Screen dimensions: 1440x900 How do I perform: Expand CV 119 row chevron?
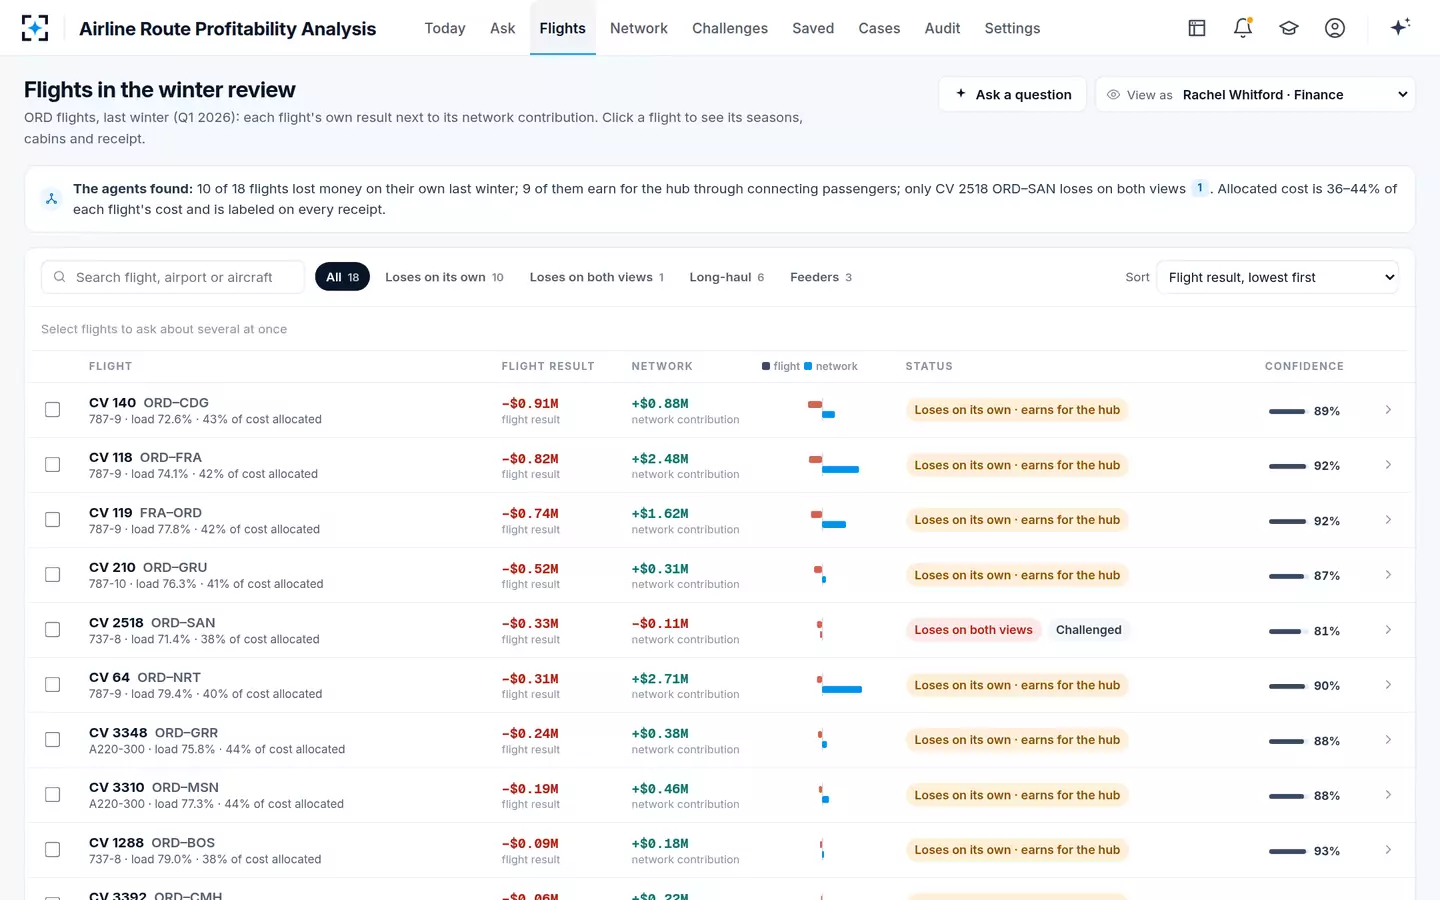tap(1388, 520)
